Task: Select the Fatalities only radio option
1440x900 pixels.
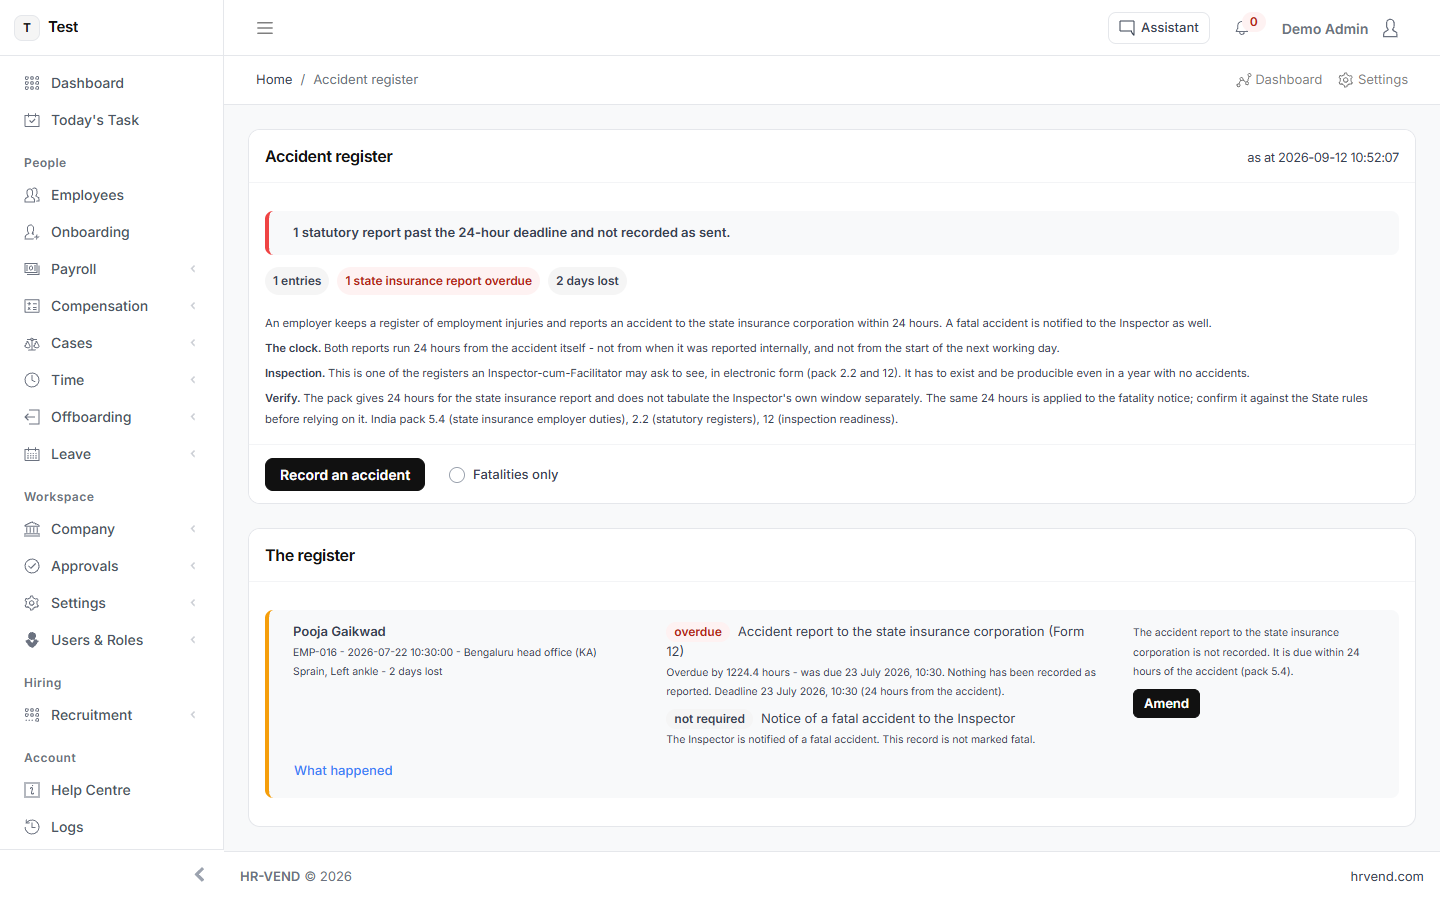Action: point(457,475)
